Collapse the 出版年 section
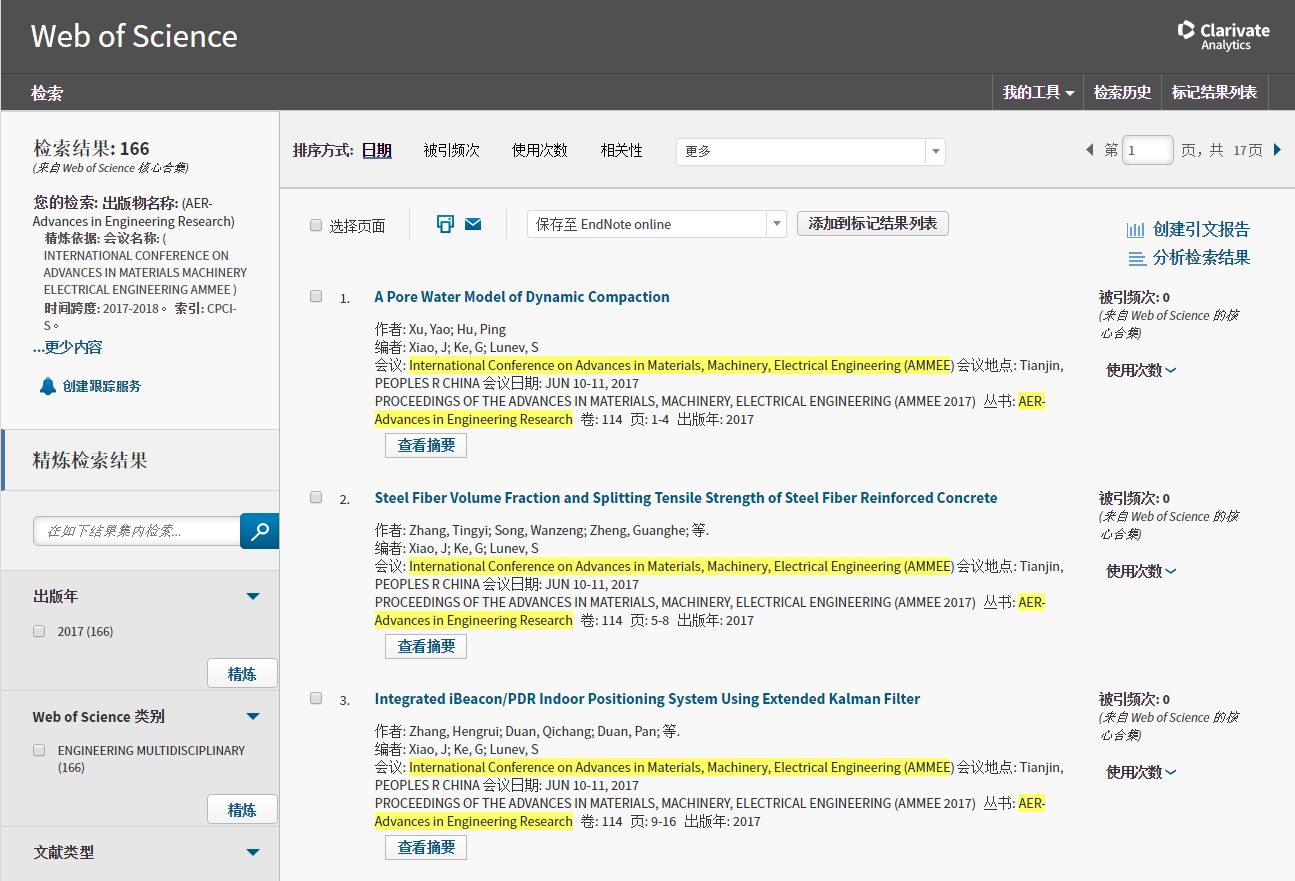Screen dimensions: 1295x881 point(253,597)
